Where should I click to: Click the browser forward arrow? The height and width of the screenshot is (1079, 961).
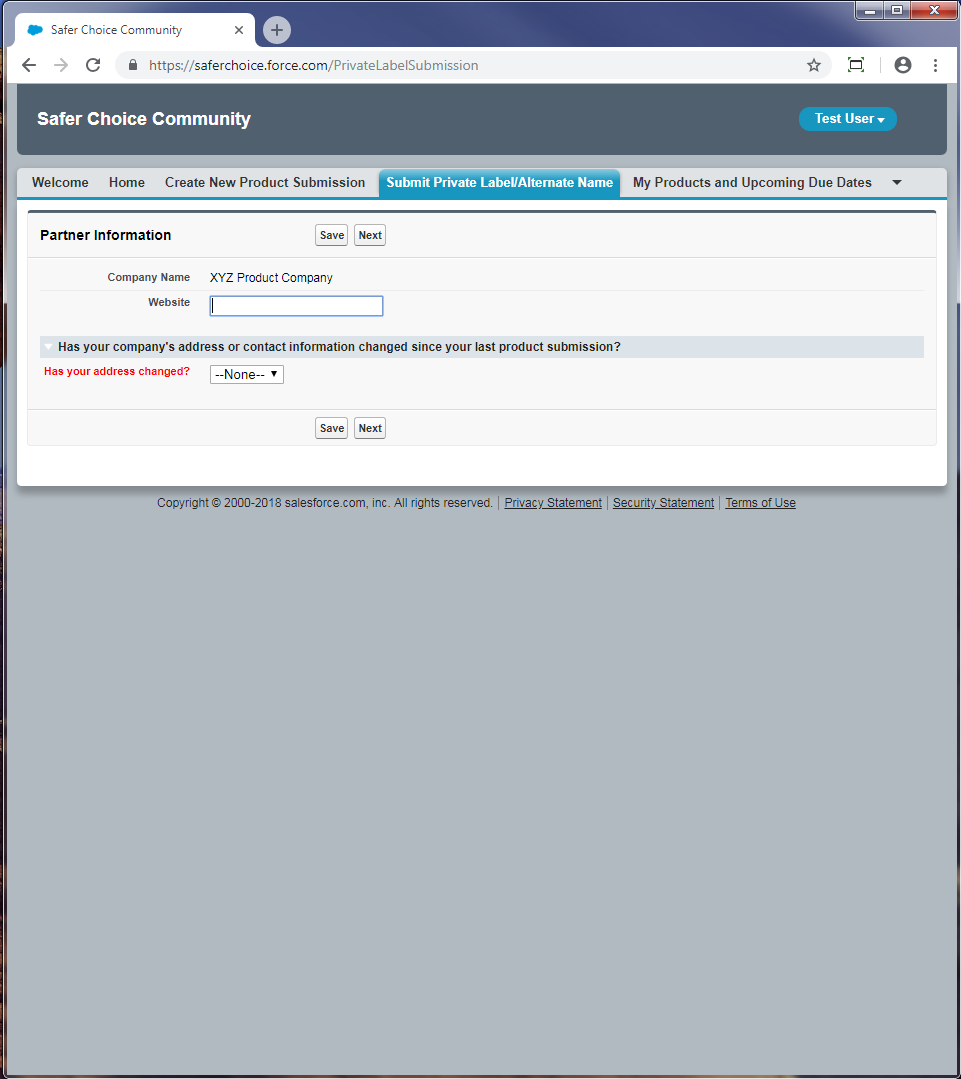tap(61, 65)
